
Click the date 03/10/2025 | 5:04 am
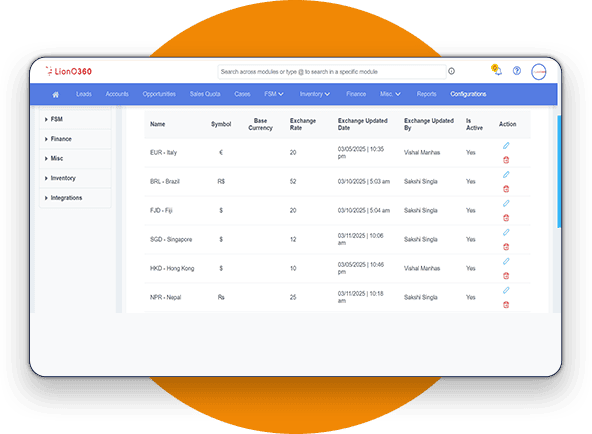click(x=364, y=211)
